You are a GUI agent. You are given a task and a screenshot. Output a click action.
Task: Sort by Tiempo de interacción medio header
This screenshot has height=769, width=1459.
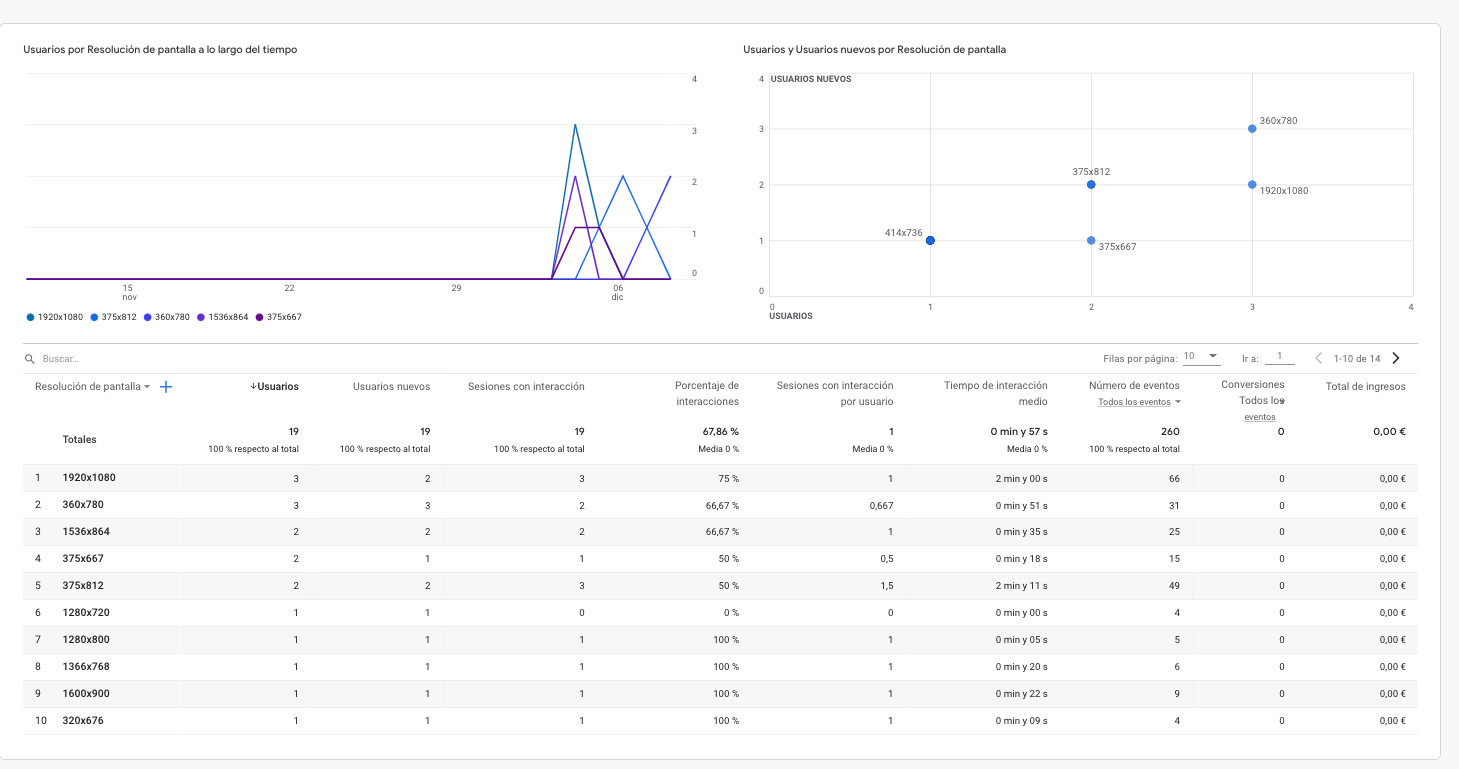[x=996, y=393]
